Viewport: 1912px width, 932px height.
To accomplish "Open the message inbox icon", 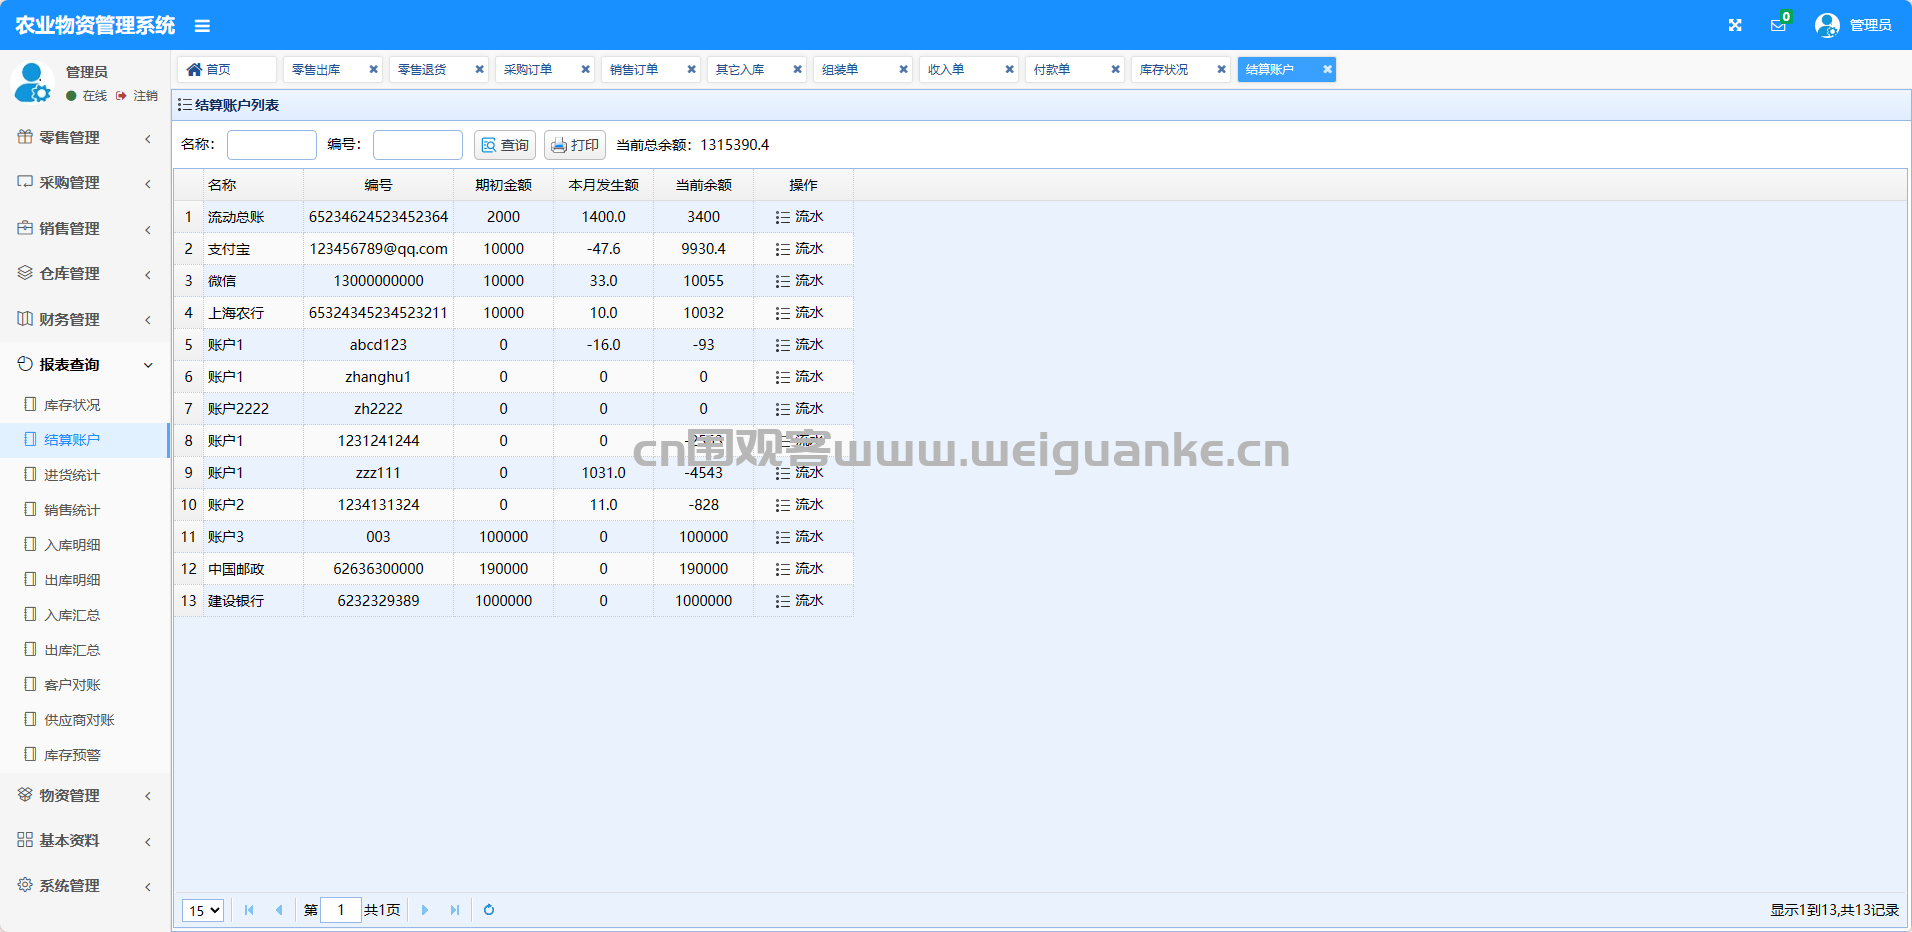I will tap(1778, 25).
